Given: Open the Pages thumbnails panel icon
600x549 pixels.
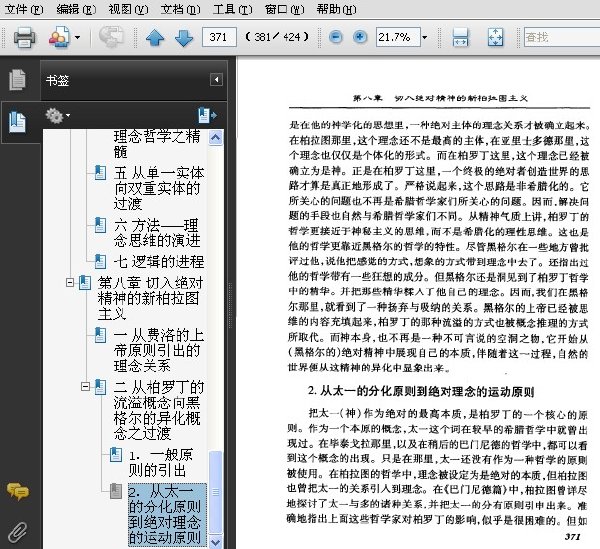Looking at the screenshot, I should pyautogui.click(x=17, y=80).
